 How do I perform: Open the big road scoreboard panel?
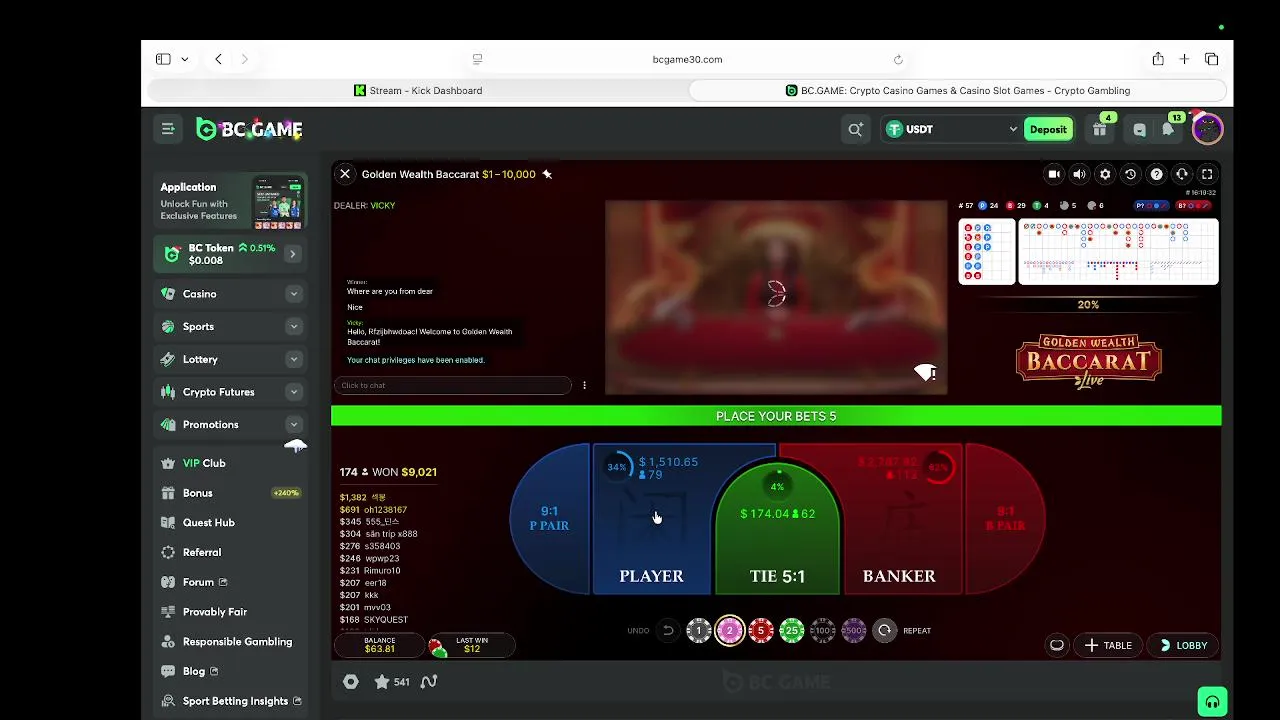point(1118,252)
